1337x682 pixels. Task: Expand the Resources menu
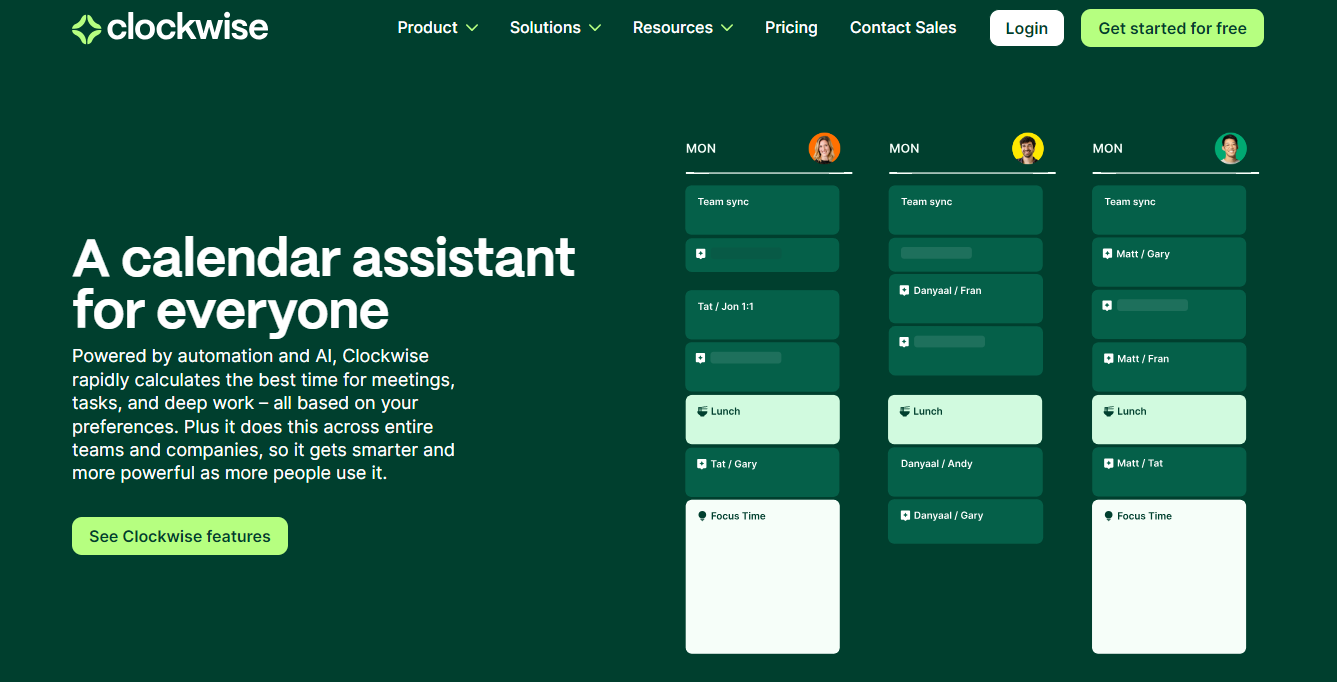683,28
